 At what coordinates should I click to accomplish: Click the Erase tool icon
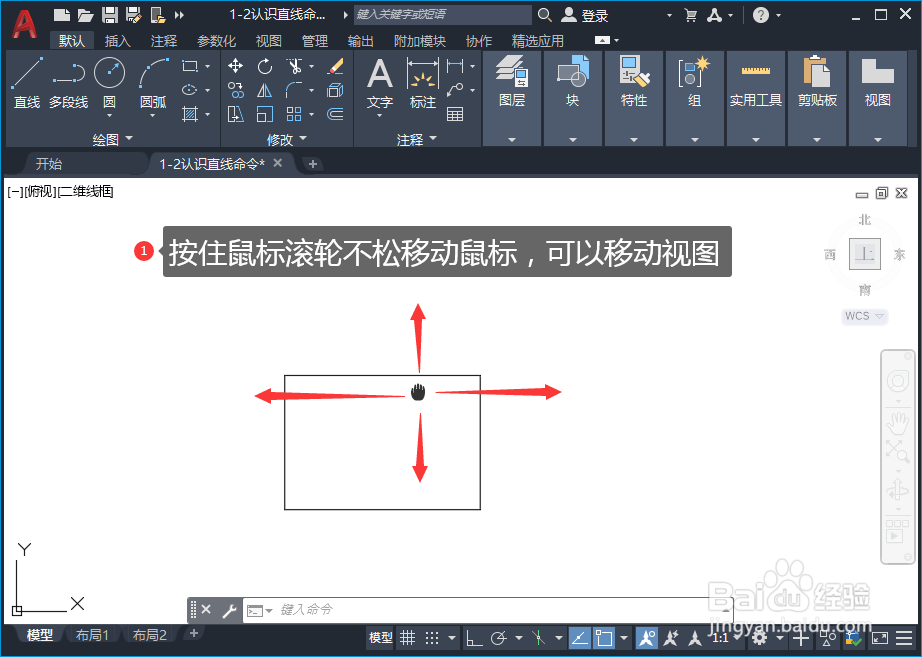tap(335, 66)
